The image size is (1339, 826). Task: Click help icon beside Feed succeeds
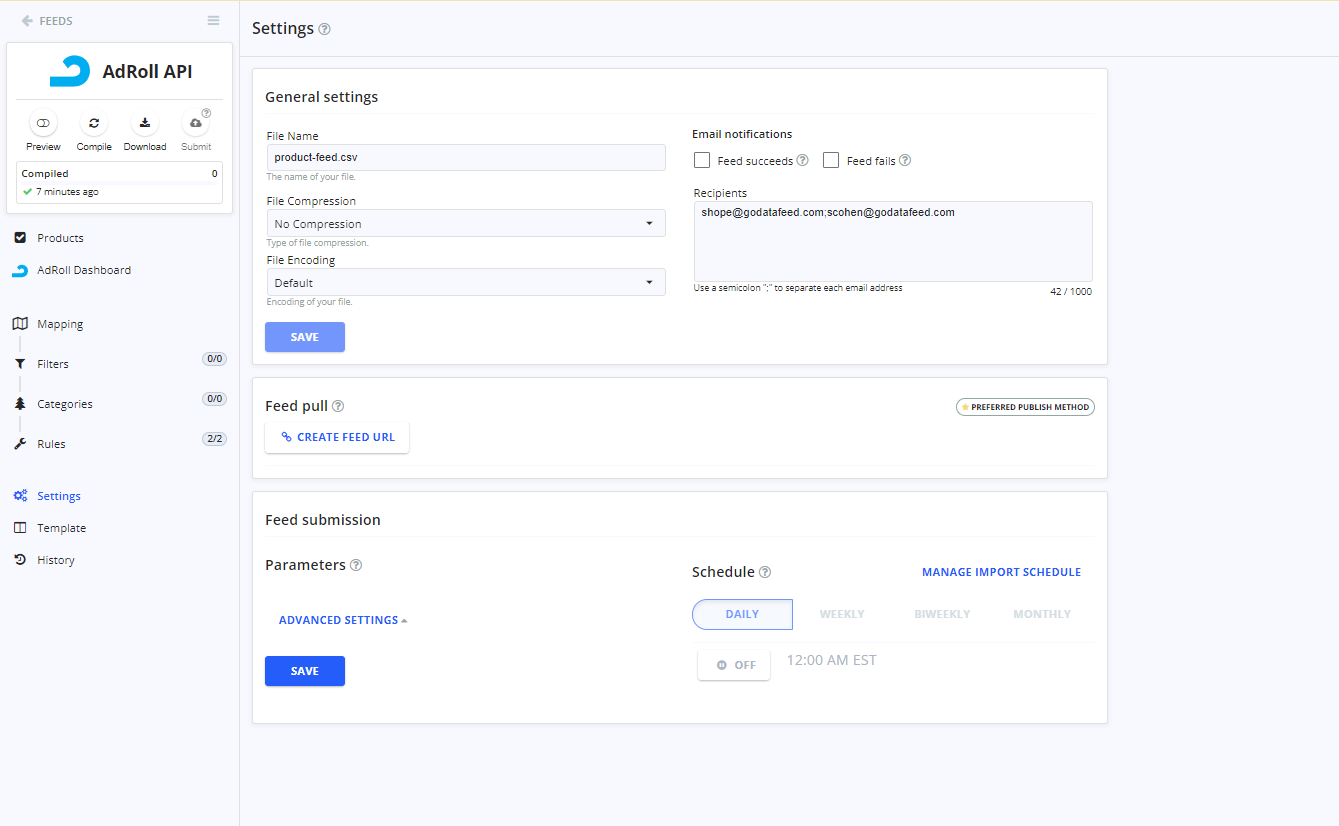pyautogui.click(x=802, y=160)
